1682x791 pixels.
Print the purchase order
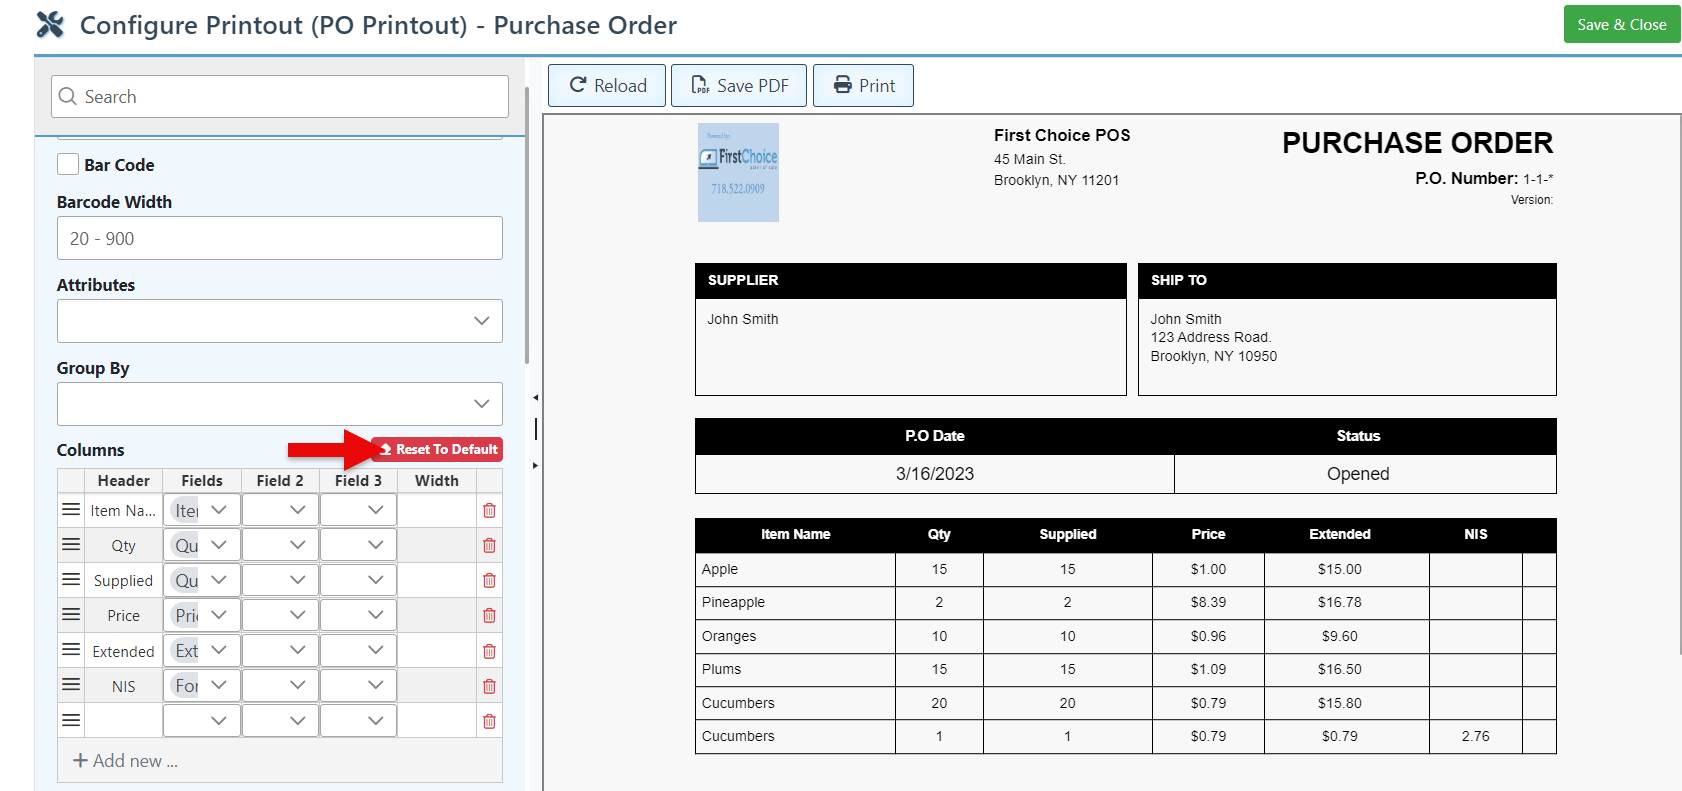click(x=863, y=86)
